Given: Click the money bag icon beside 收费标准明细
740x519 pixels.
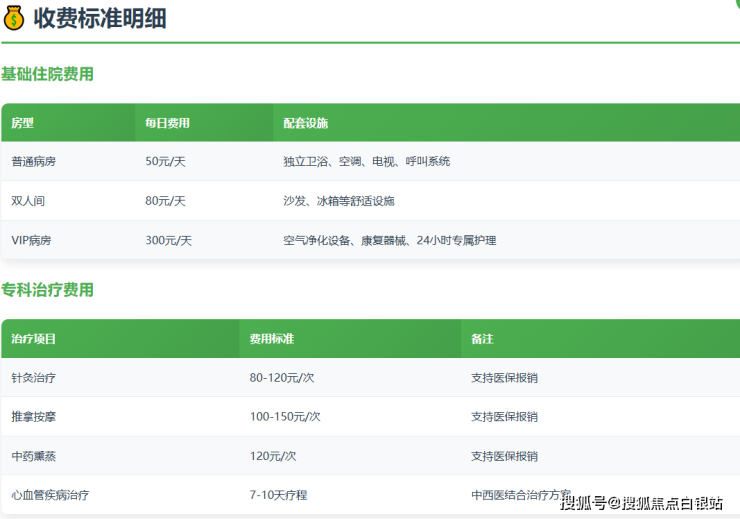Looking at the screenshot, I should 14,18.
